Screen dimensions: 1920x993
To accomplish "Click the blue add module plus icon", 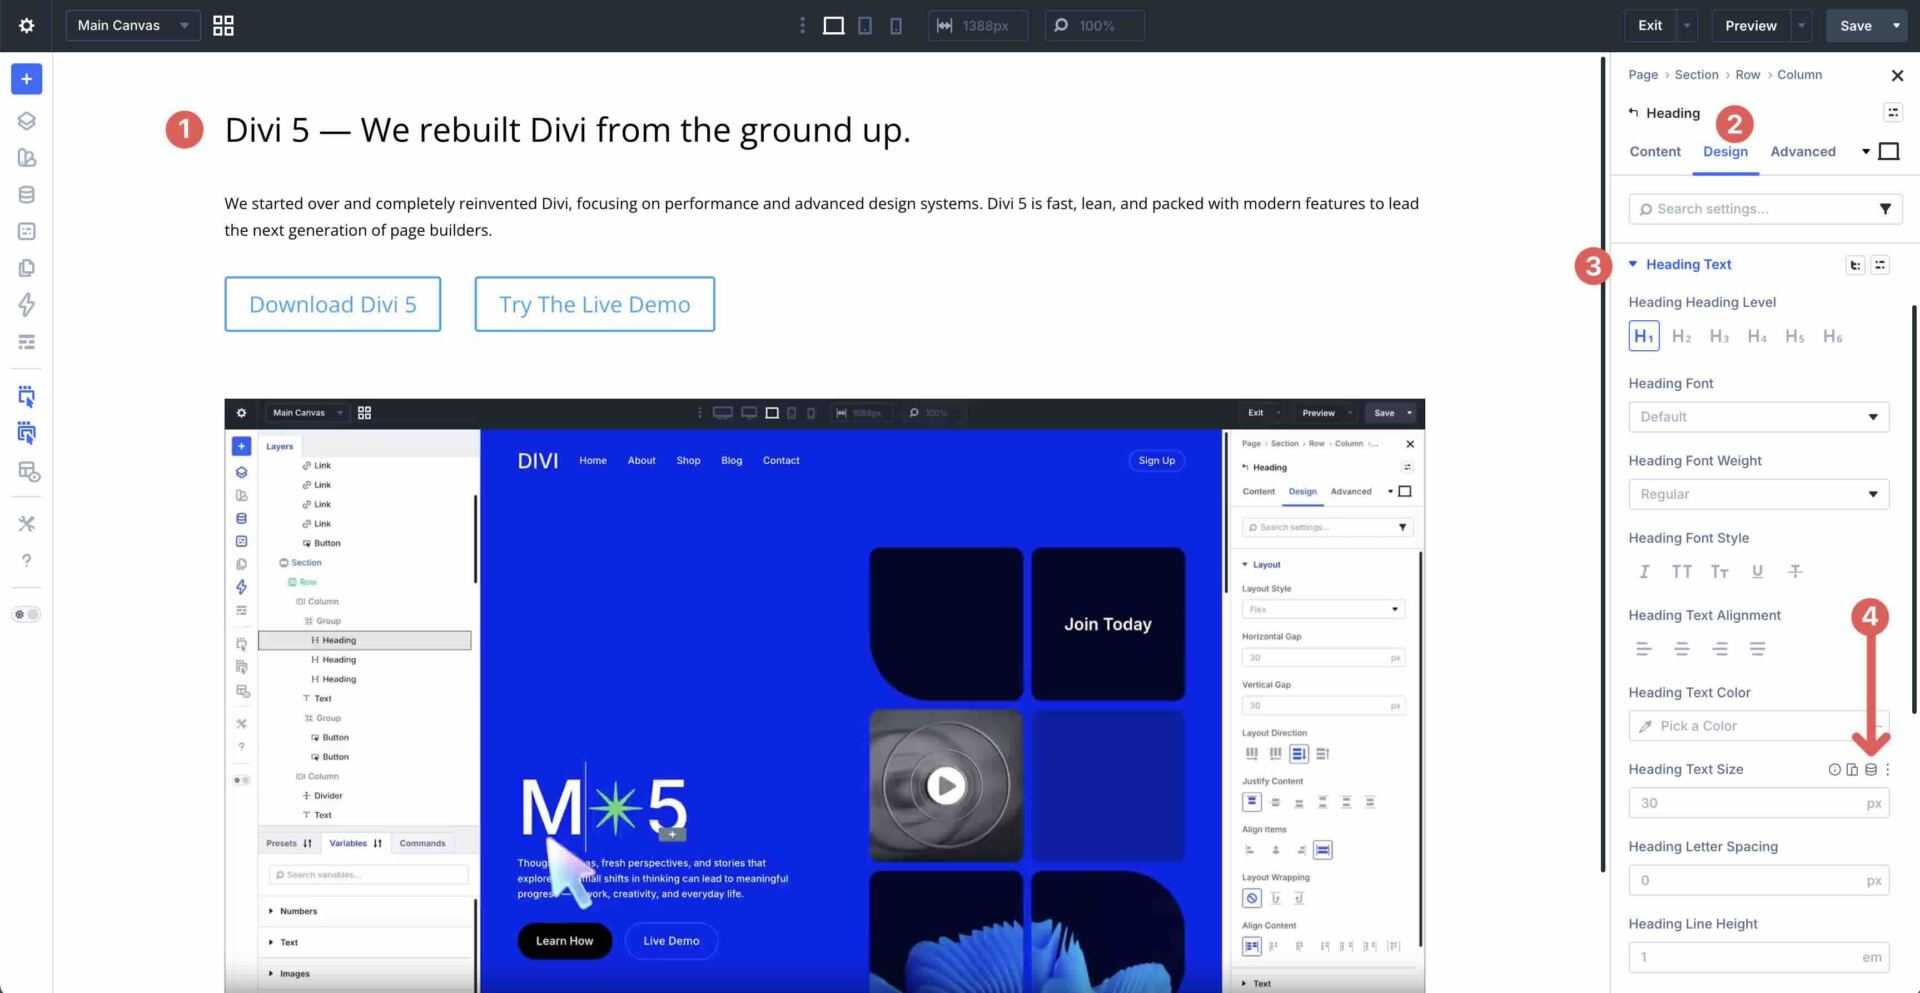I will [x=27, y=79].
